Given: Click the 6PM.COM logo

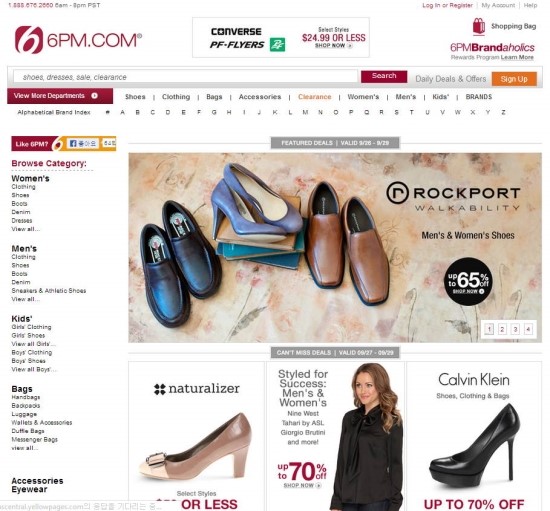Looking at the screenshot, I should 78,40.
